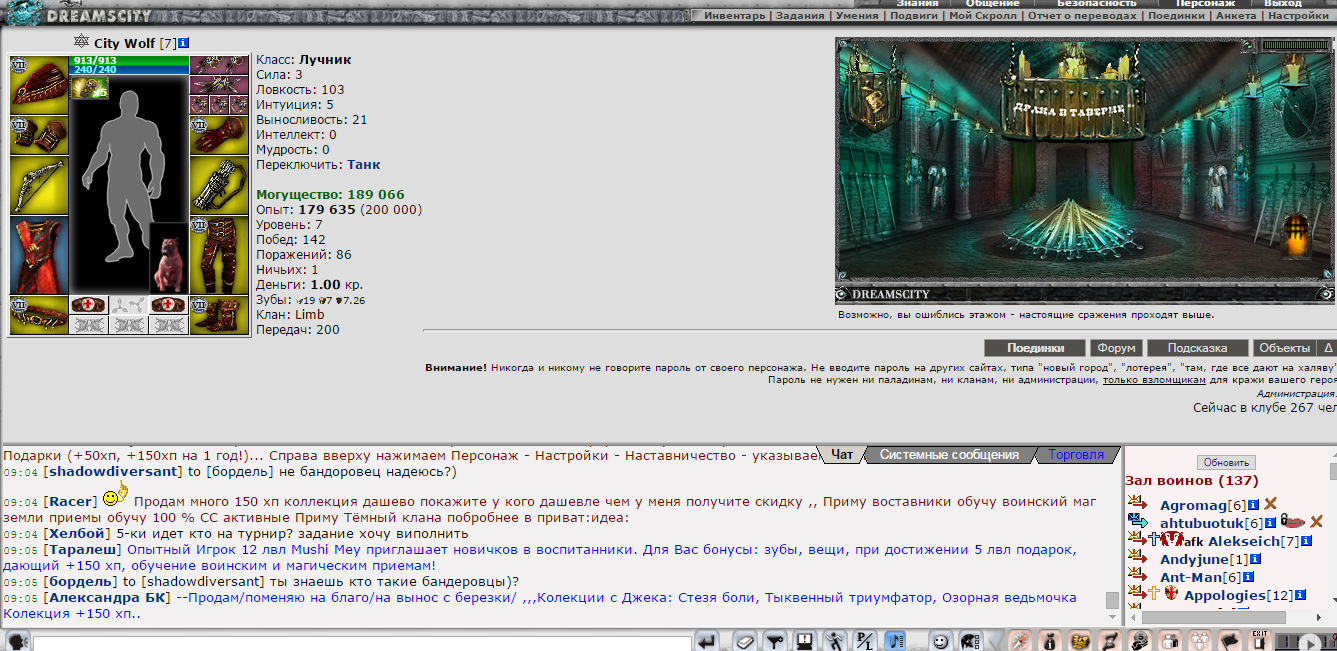1337x651 pixels.
Task: Switch to Системные сообщения tab
Action: coord(949,455)
